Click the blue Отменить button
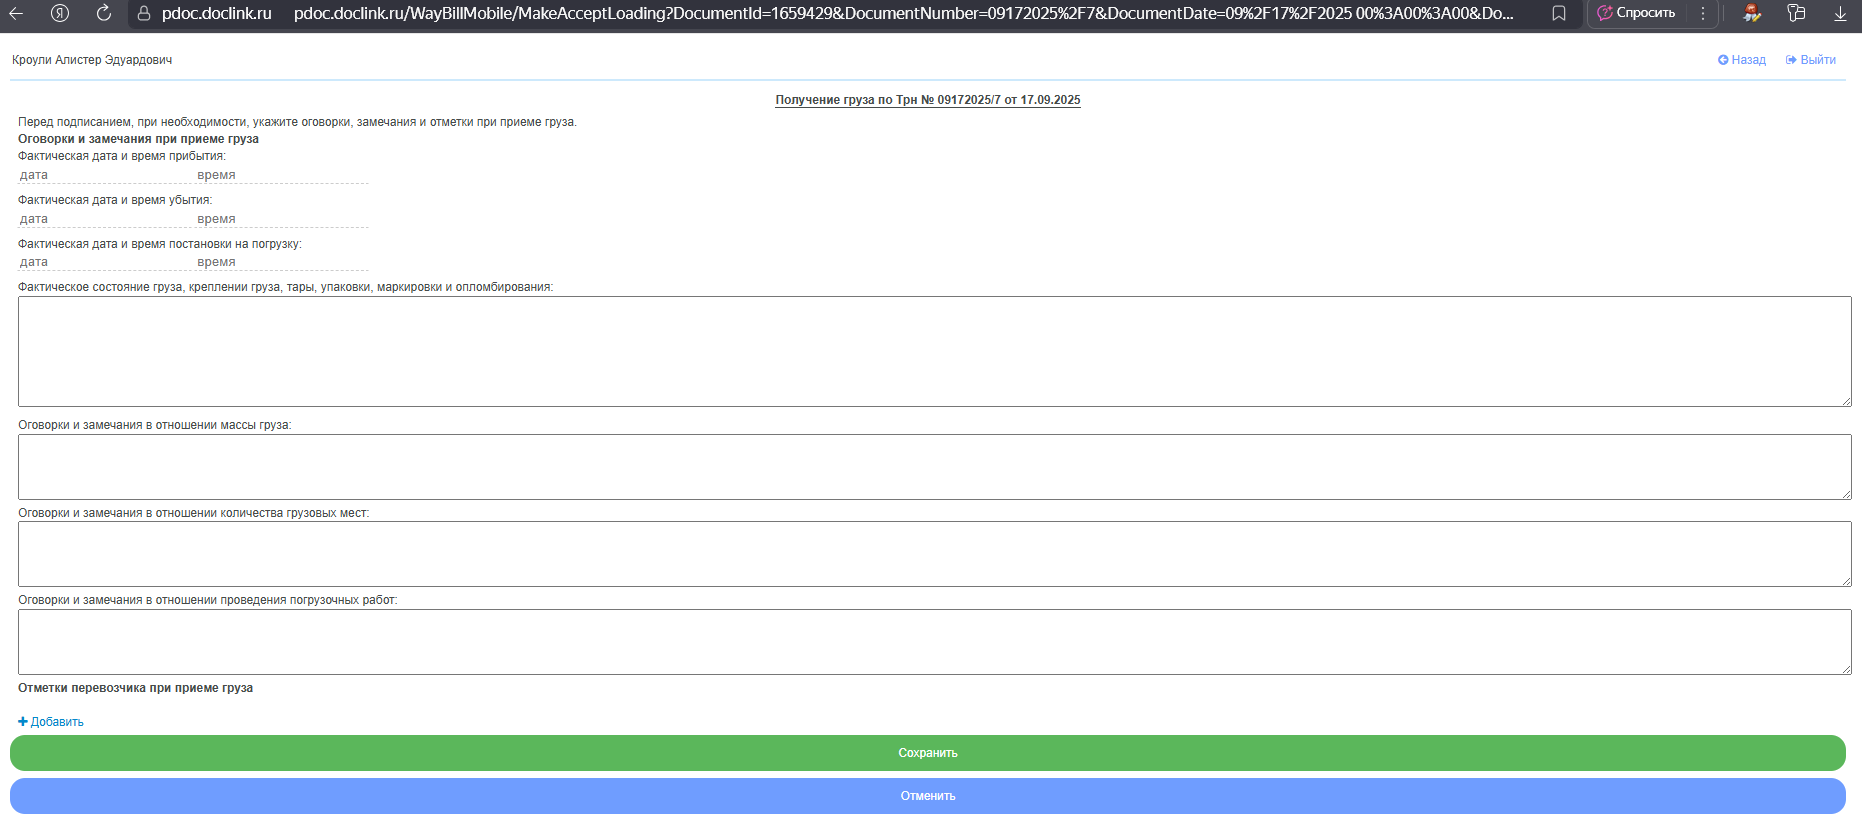Viewport: 1862px width, 823px height. tap(928, 796)
